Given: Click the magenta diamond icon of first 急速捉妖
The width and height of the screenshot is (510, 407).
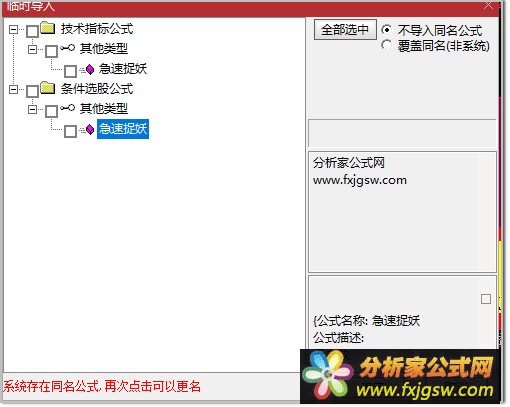Looking at the screenshot, I should [x=90, y=69].
